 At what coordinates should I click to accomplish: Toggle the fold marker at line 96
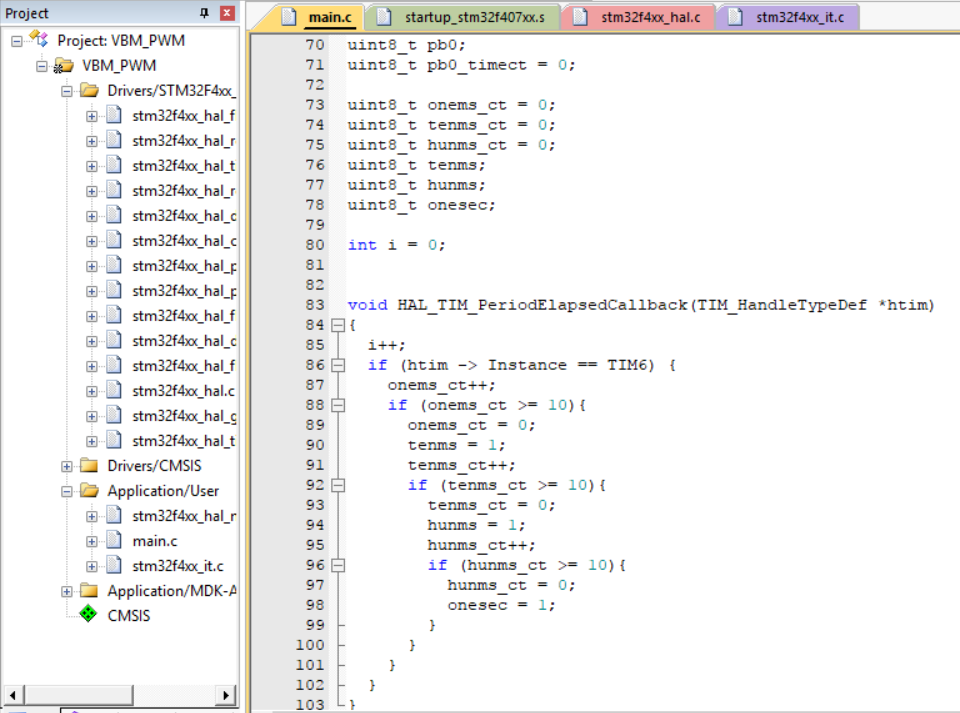[337, 565]
